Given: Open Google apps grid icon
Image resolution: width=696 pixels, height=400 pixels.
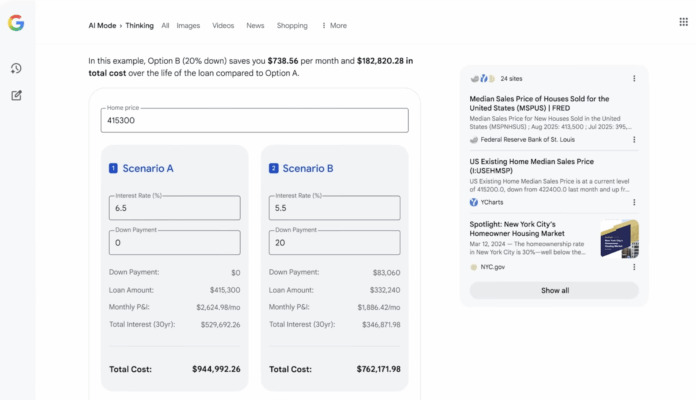Looking at the screenshot, I should click(683, 21).
